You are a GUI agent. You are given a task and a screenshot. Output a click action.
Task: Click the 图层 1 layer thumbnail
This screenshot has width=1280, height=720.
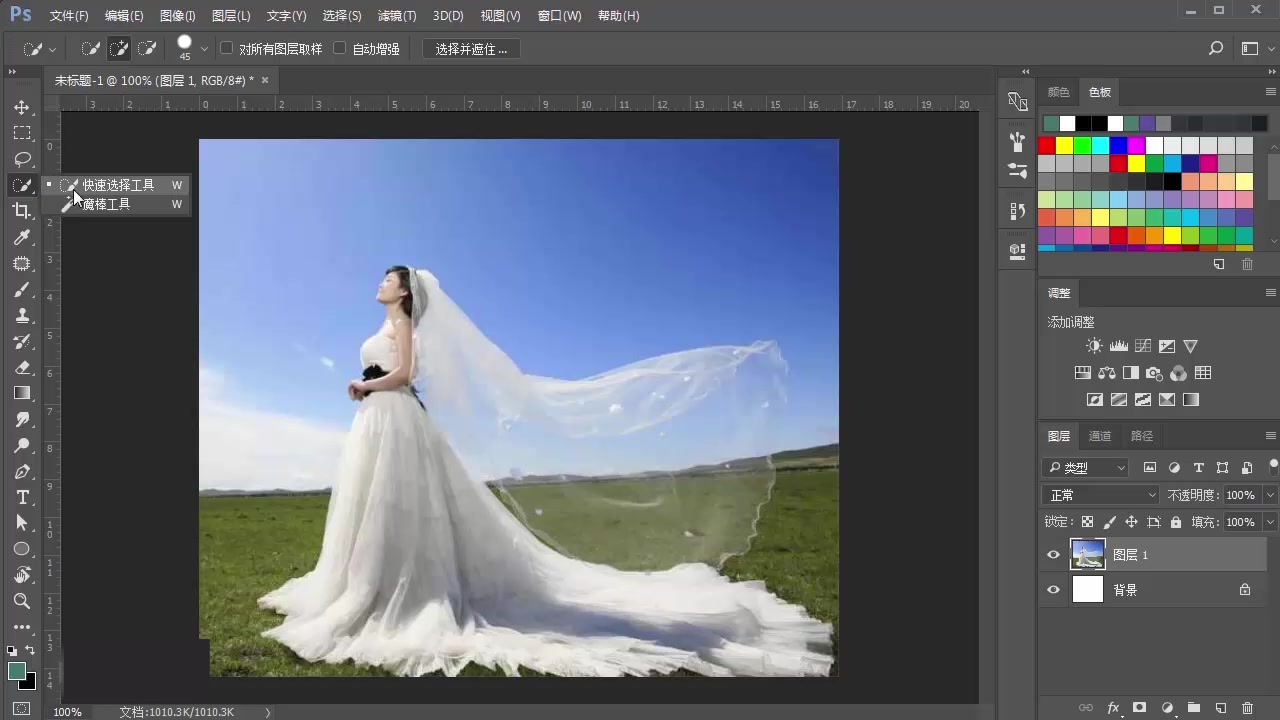click(x=1088, y=554)
